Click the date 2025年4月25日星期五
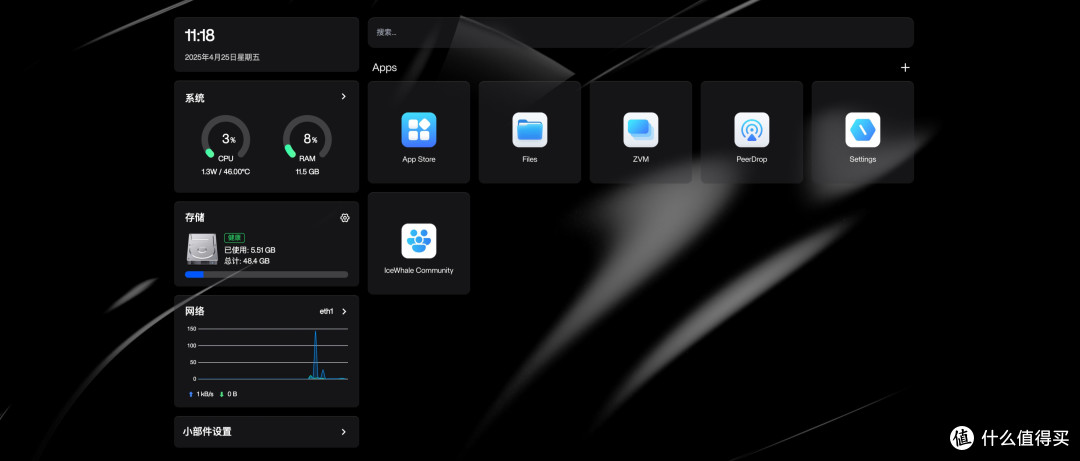This screenshot has width=1080, height=461. tap(222, 58)
